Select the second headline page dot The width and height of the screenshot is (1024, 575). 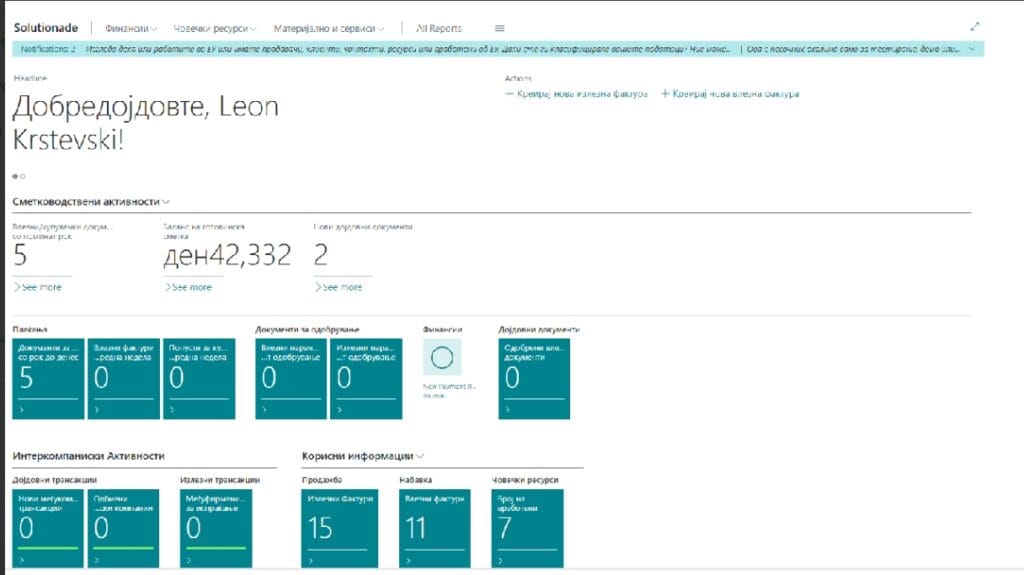(23, 176)
